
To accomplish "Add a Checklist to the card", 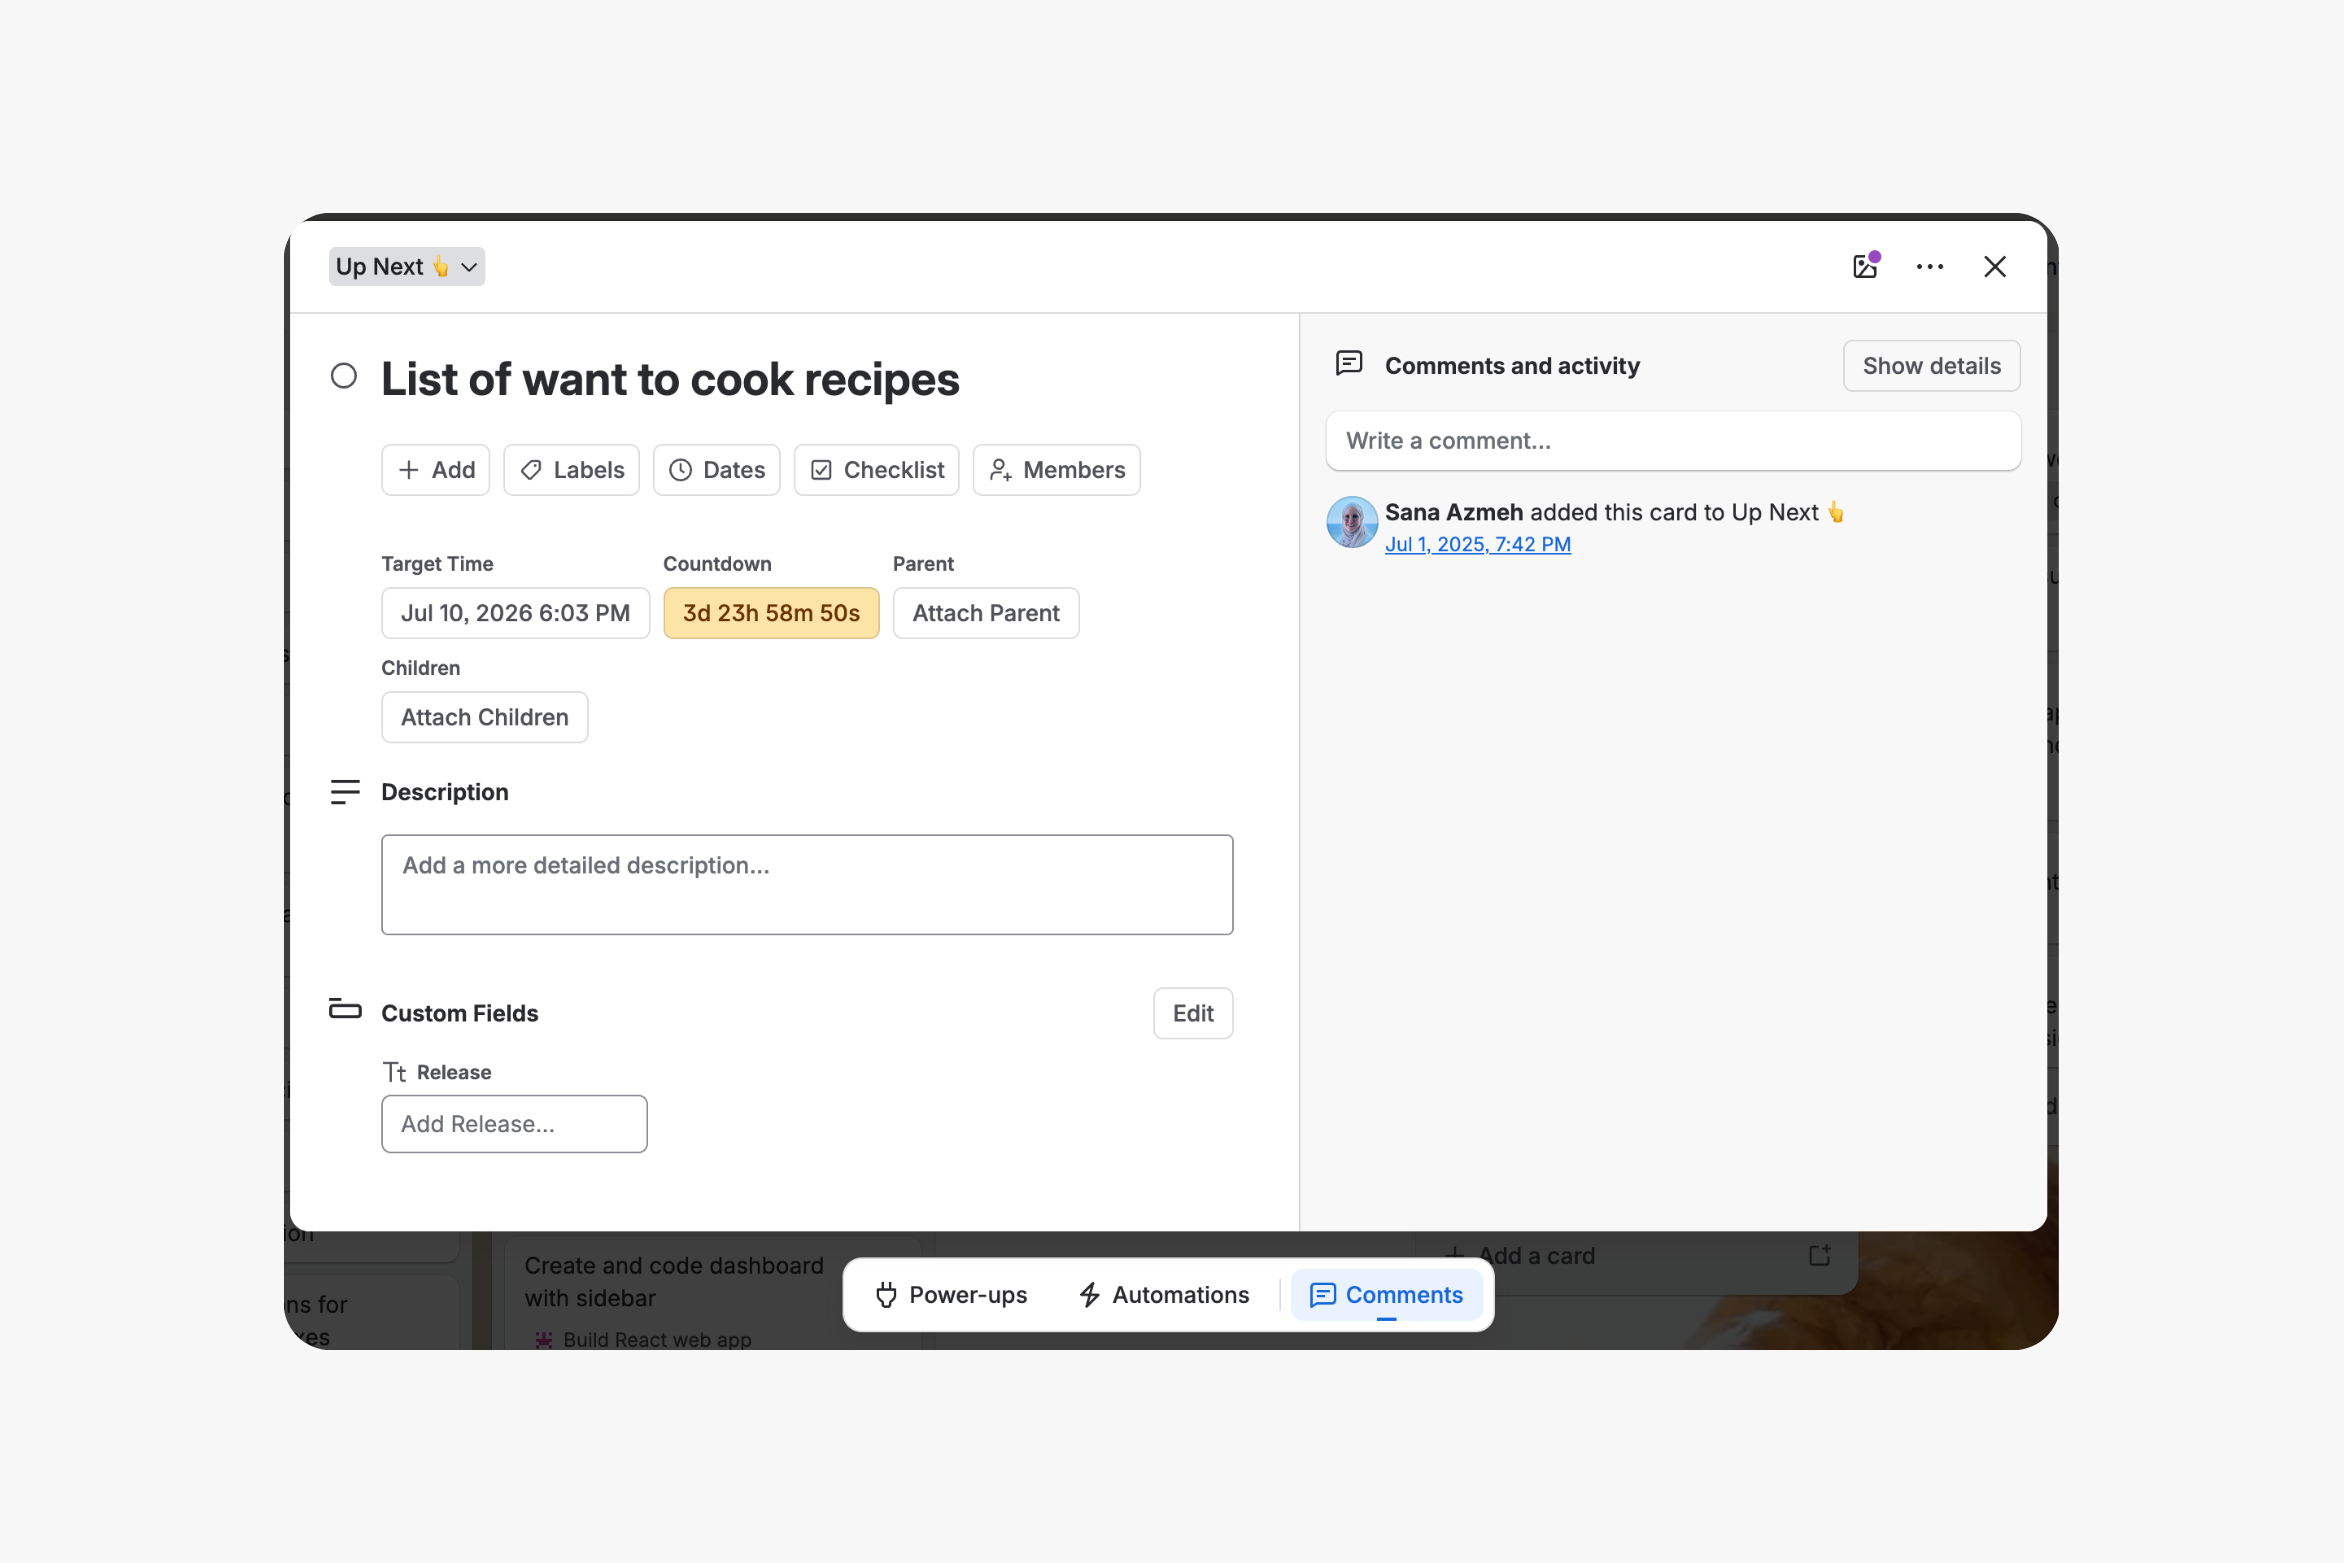I will click(x=877, y=470).
